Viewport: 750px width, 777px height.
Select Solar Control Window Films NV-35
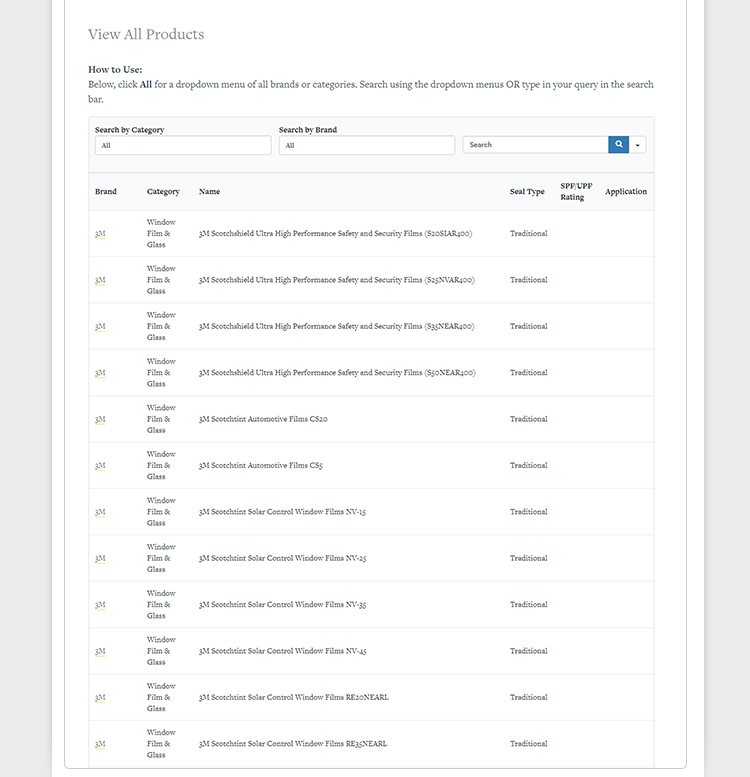click(282, 605)
